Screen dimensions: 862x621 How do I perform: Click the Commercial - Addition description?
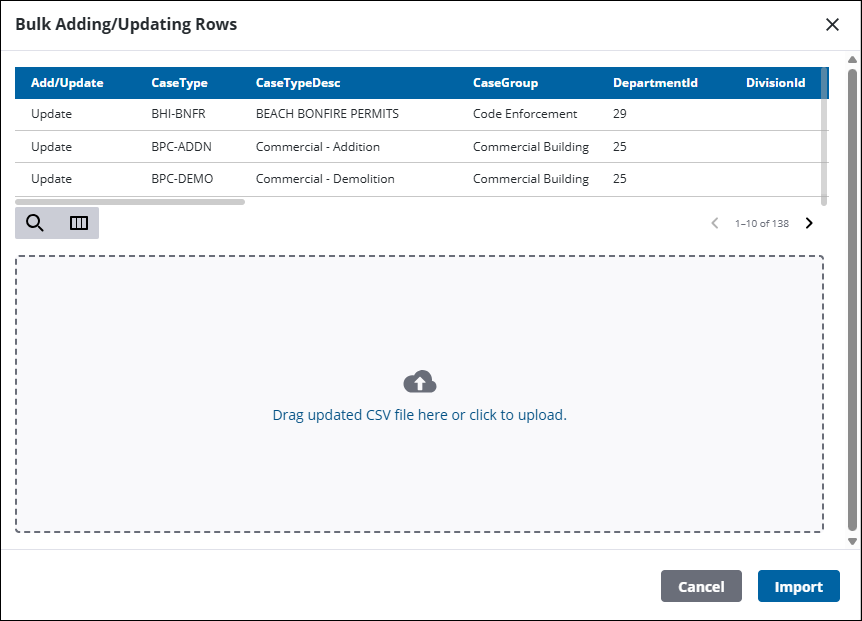318,147
